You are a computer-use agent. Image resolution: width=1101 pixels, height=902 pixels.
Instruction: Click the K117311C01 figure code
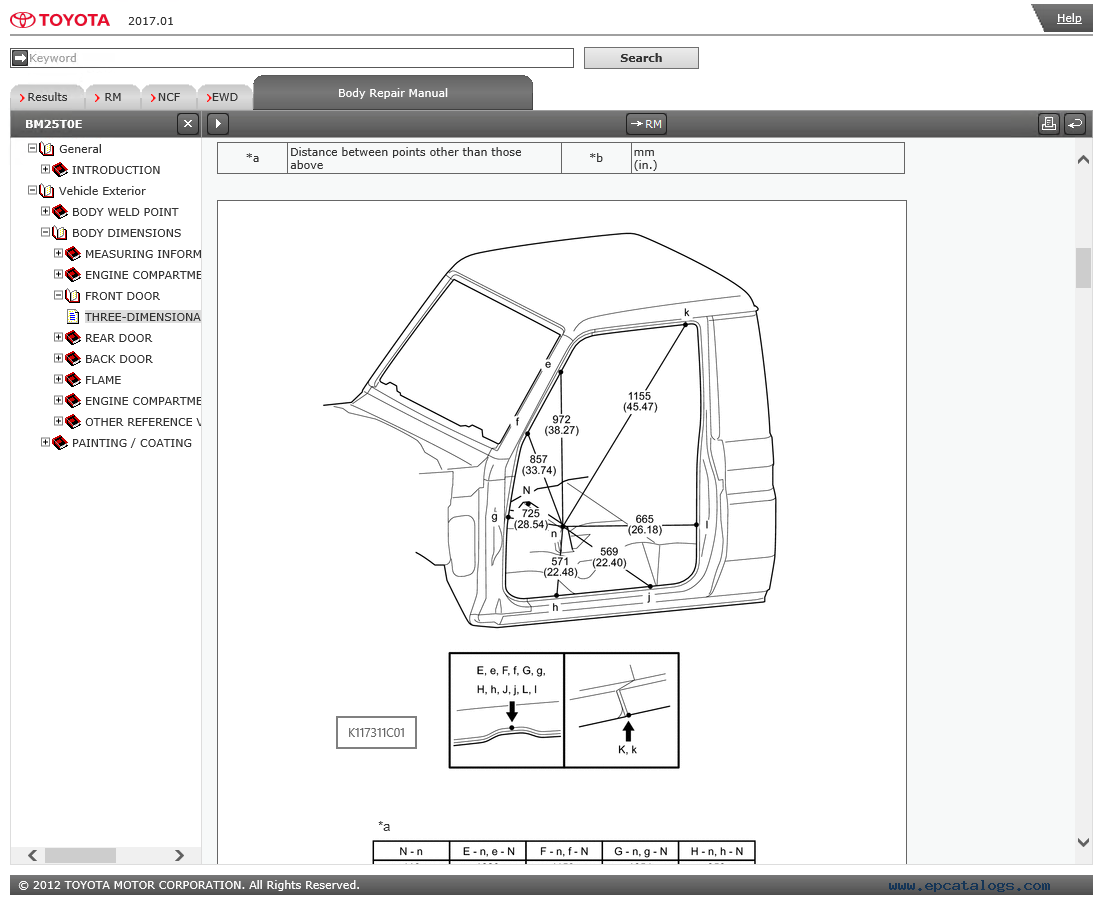(376, 733)
